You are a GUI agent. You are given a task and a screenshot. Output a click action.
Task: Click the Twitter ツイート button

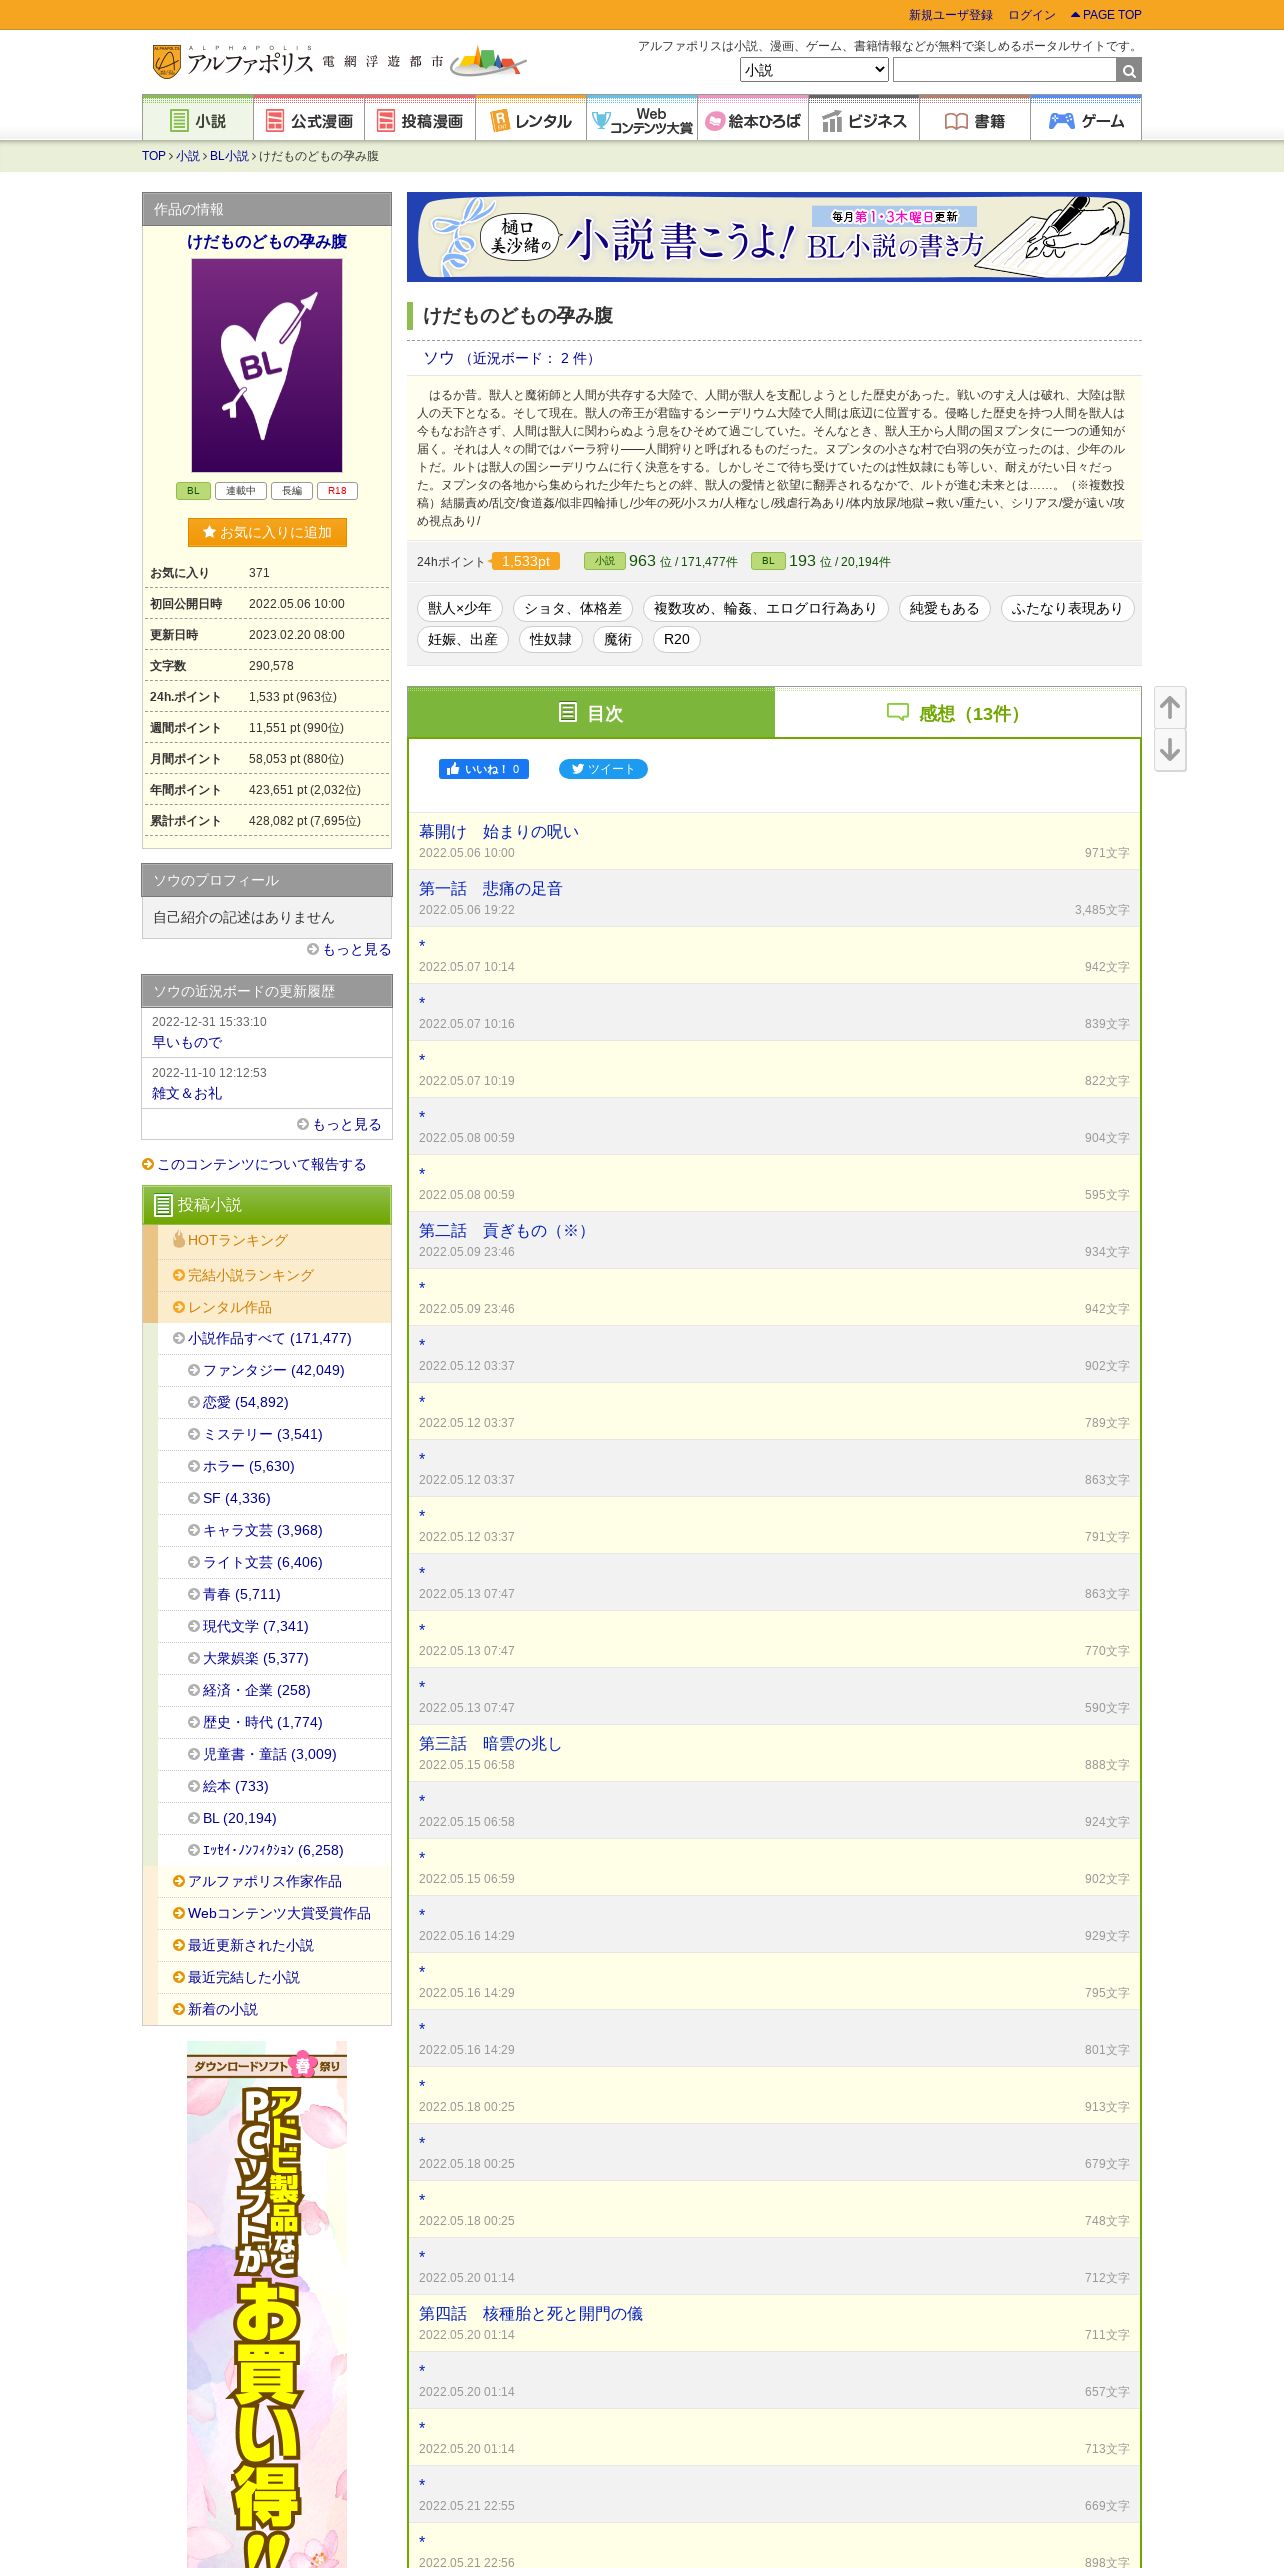pos(603,769)
